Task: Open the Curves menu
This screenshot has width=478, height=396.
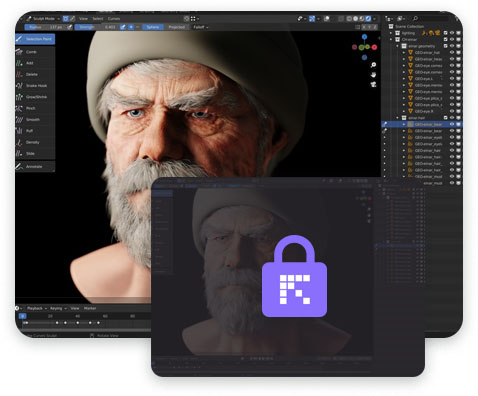Action: 114,19
